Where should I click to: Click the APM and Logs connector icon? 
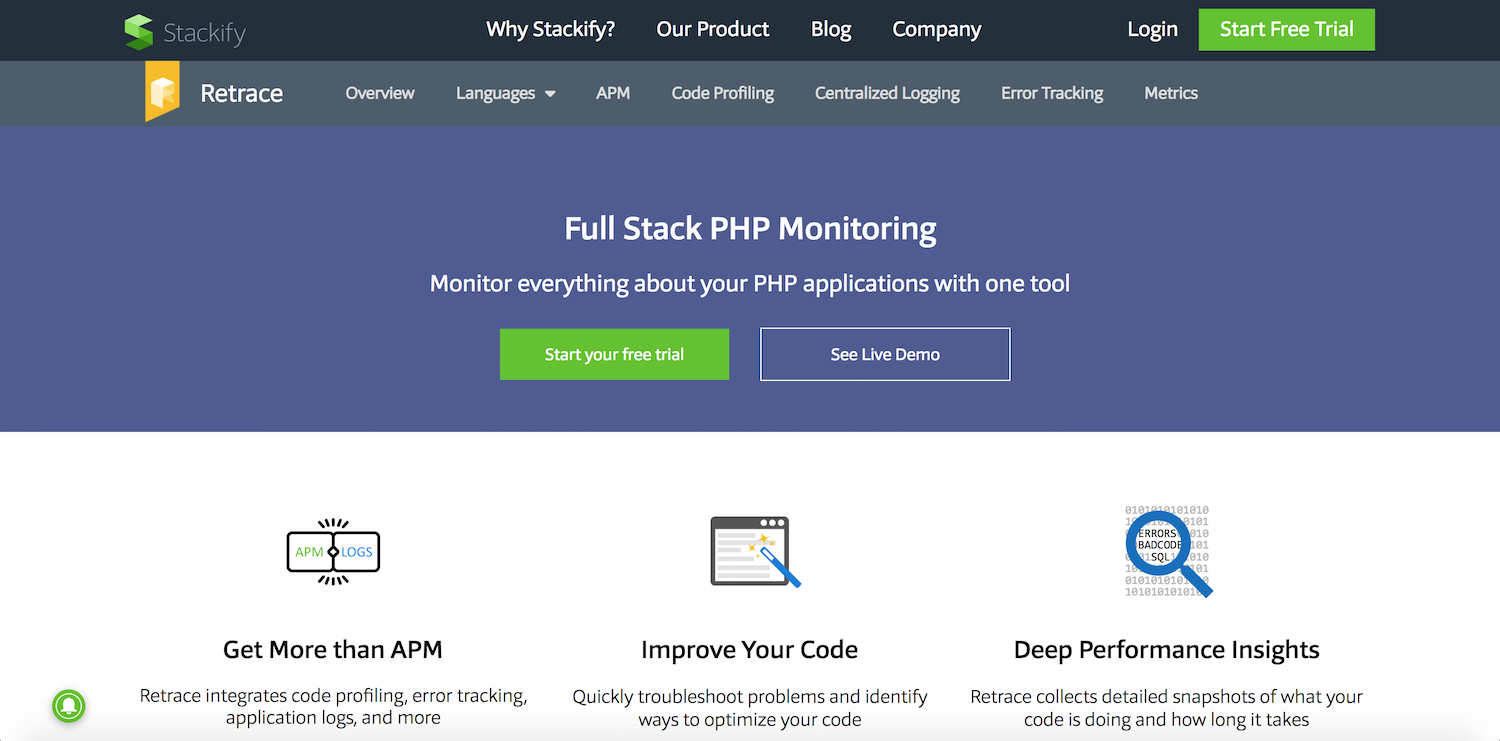[333, 551]
